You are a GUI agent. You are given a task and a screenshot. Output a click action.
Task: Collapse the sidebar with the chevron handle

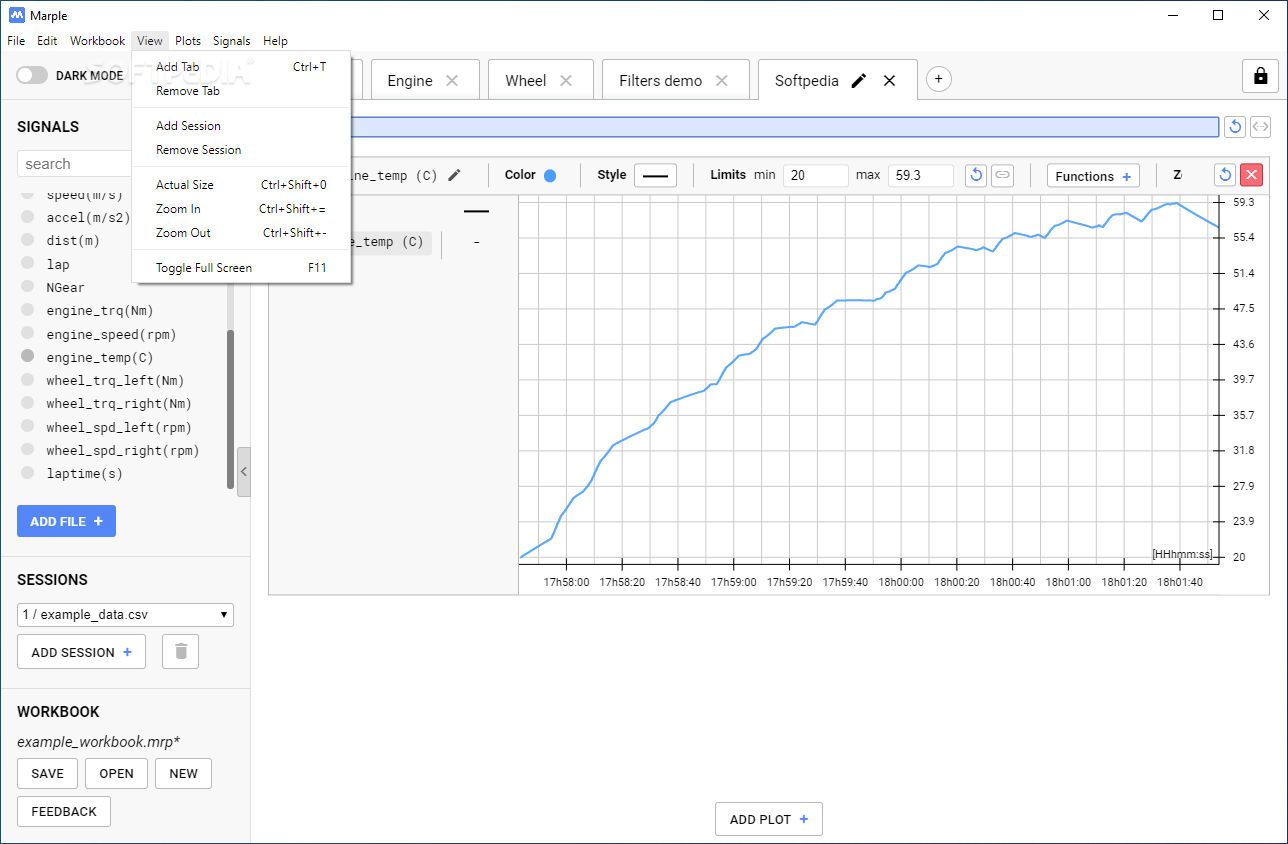pyautogui.click(x=244, y=472)
